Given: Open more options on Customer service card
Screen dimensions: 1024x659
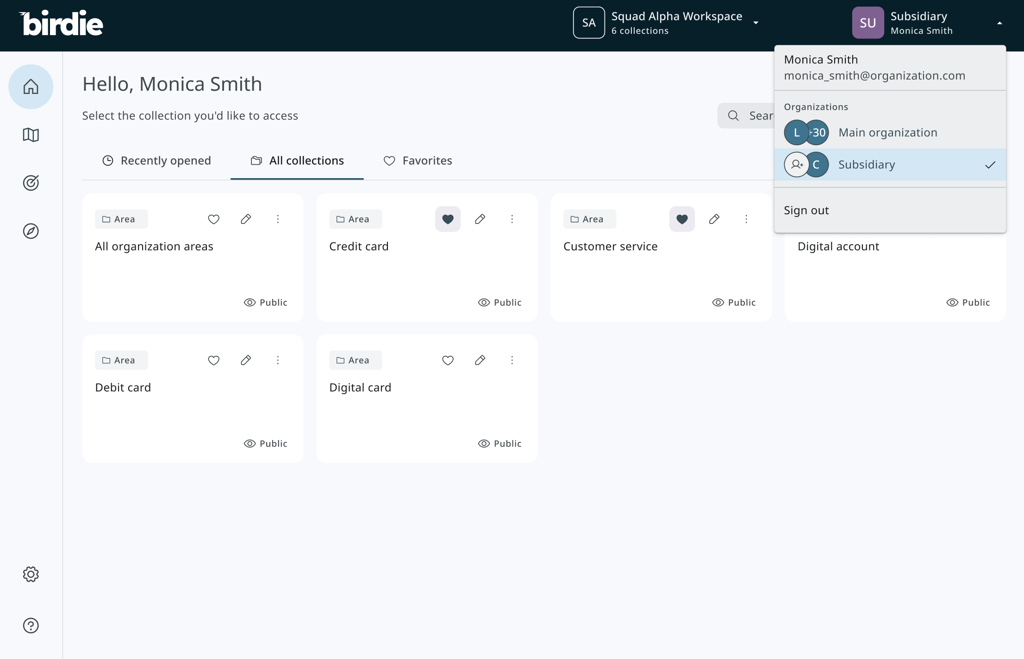Looking at the screenshot, I should click(746, 219).
